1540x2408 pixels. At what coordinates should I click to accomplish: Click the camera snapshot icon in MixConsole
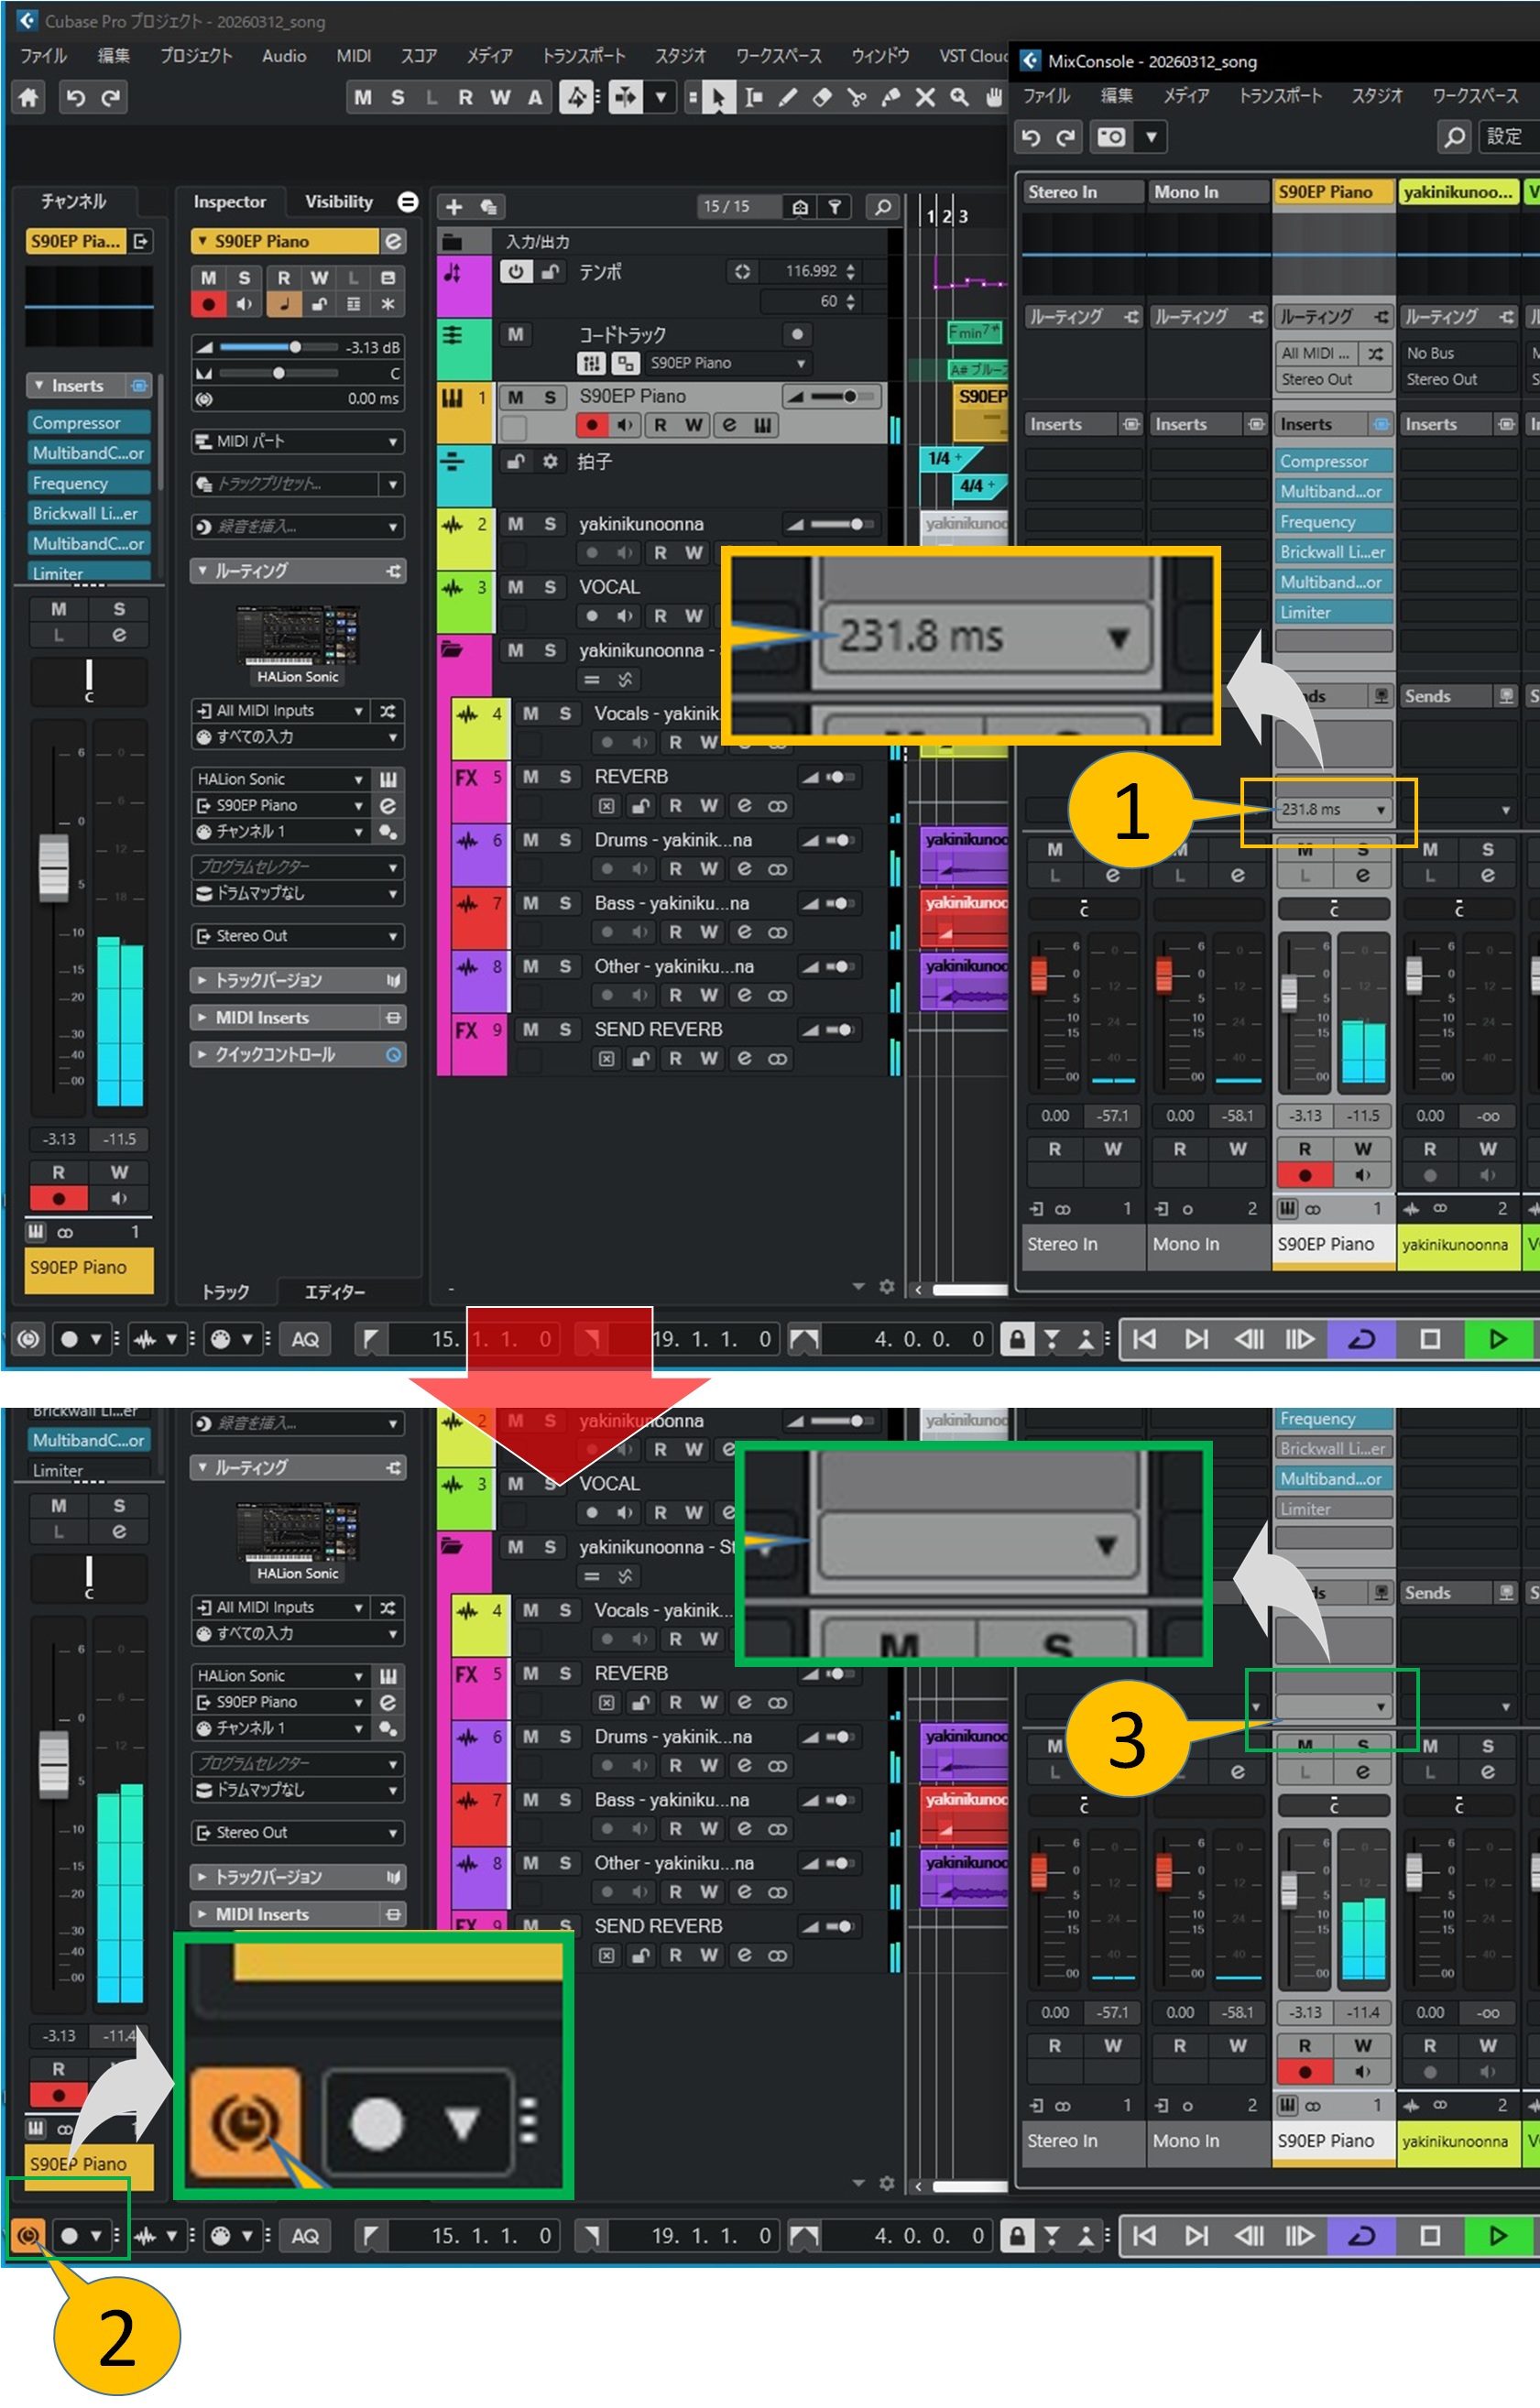click(1111, 137)
